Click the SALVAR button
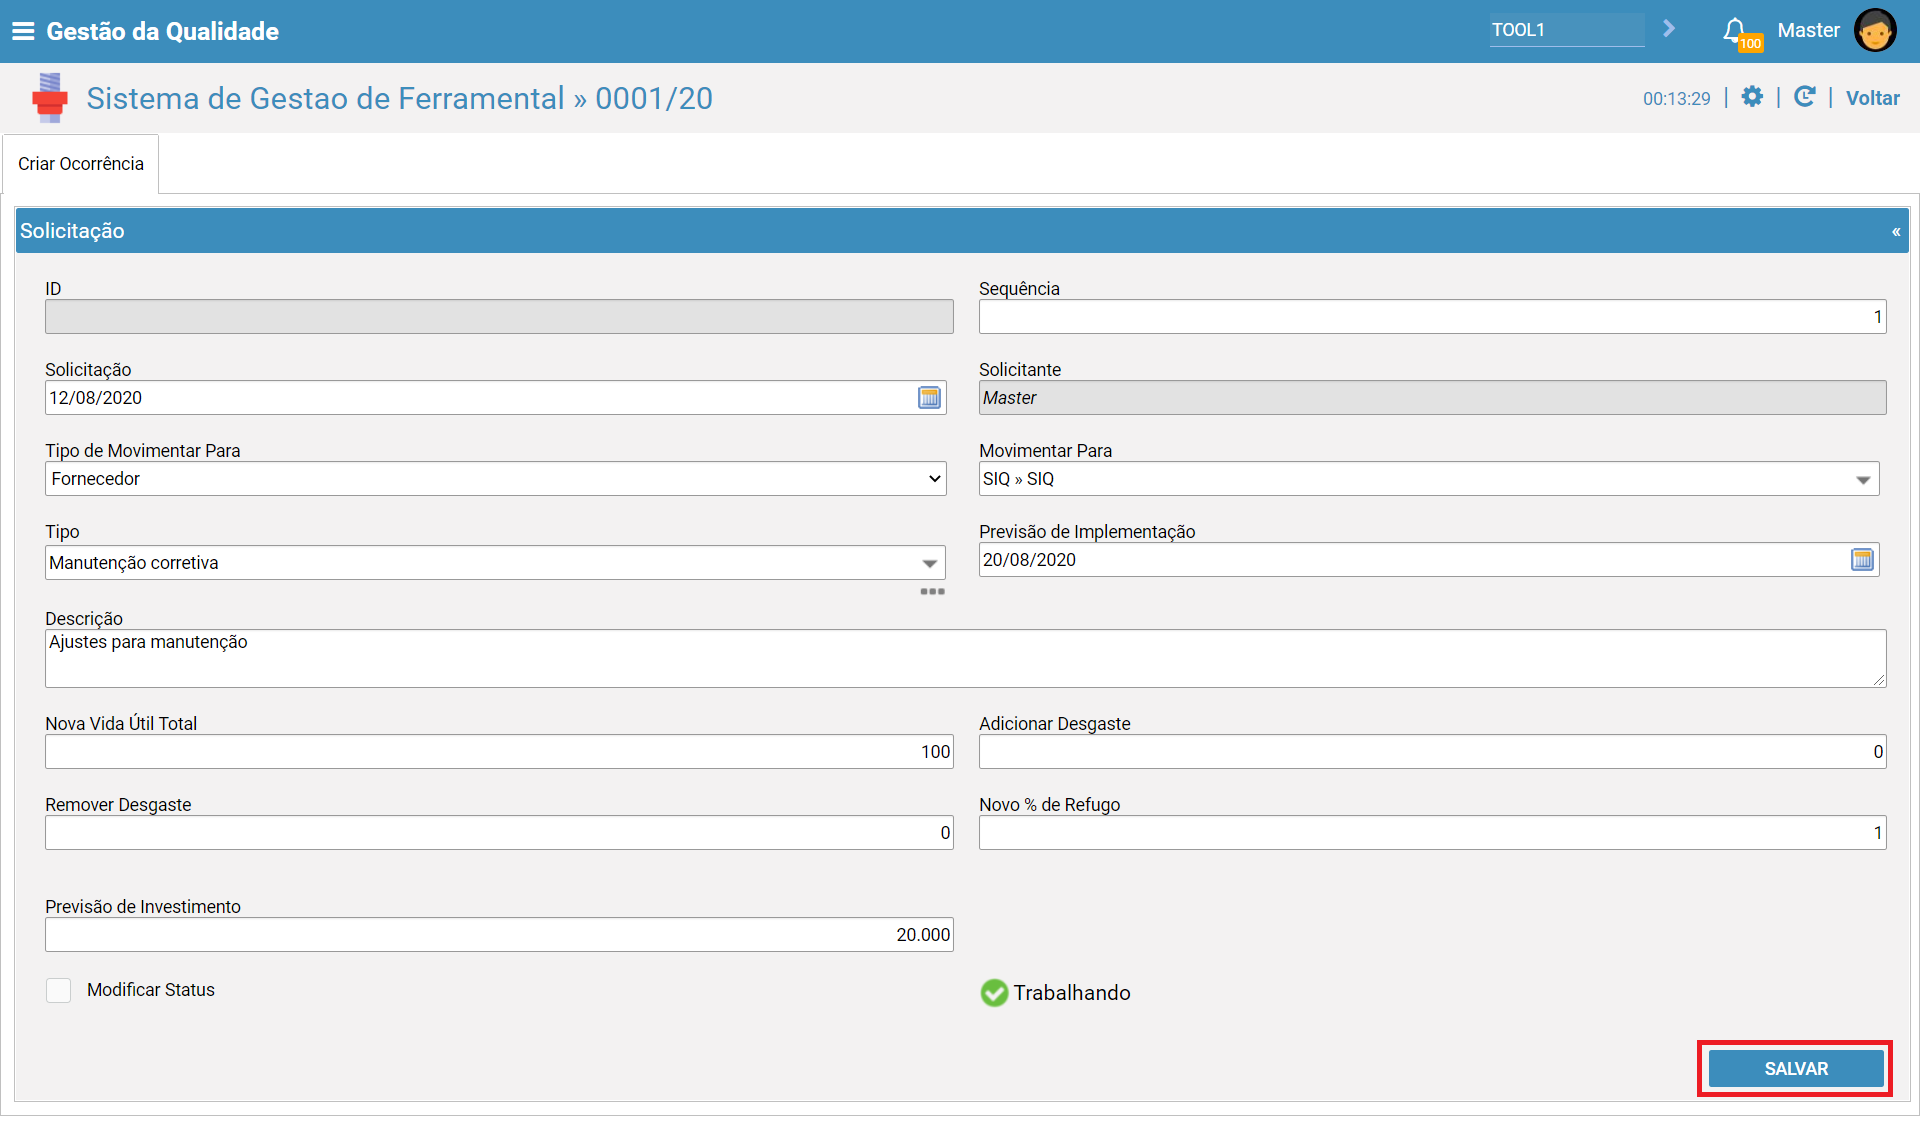 pos(1796,1069)
